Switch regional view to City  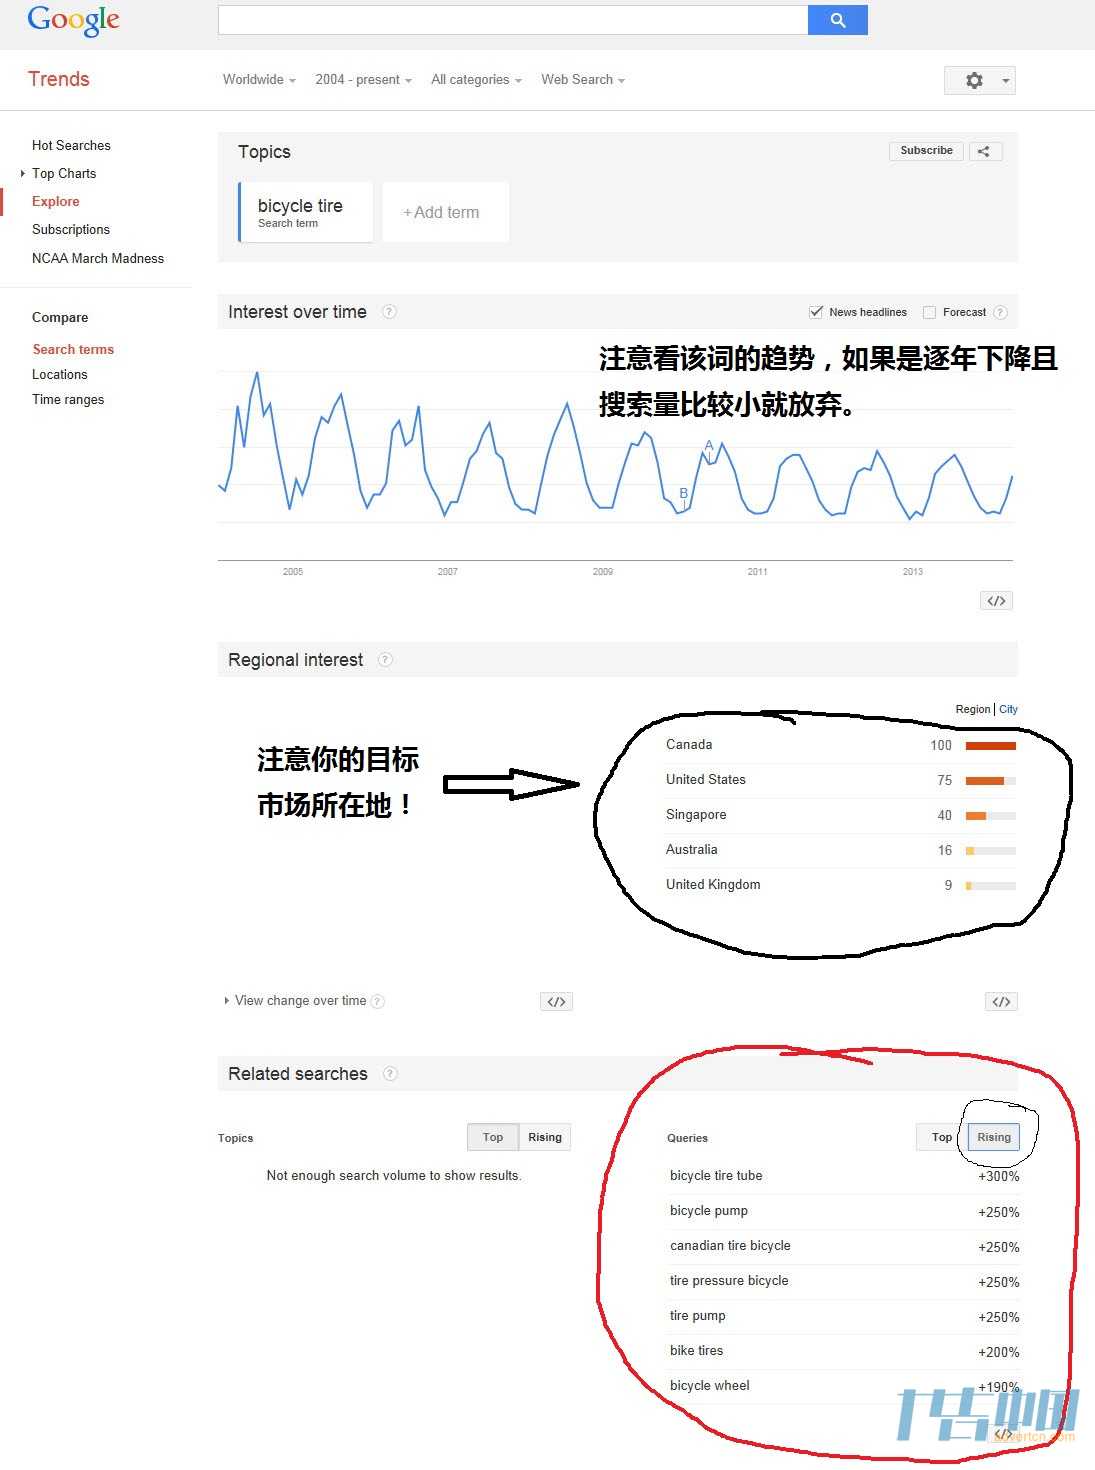coord(1008,709)
